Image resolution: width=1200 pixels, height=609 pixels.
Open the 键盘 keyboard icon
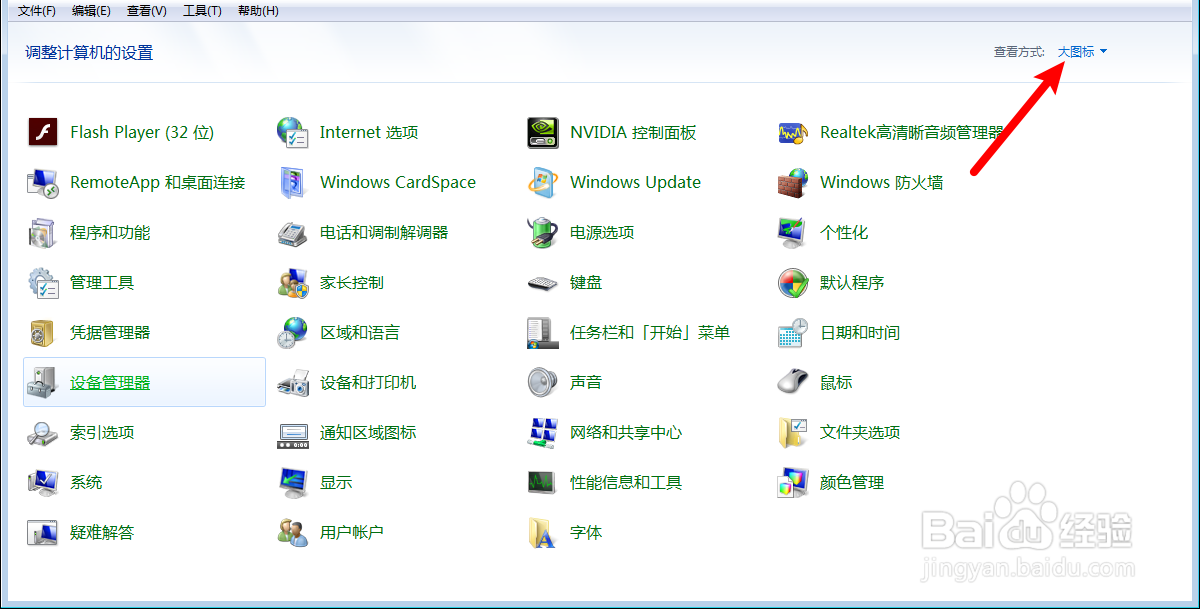(x=543, y=282)
